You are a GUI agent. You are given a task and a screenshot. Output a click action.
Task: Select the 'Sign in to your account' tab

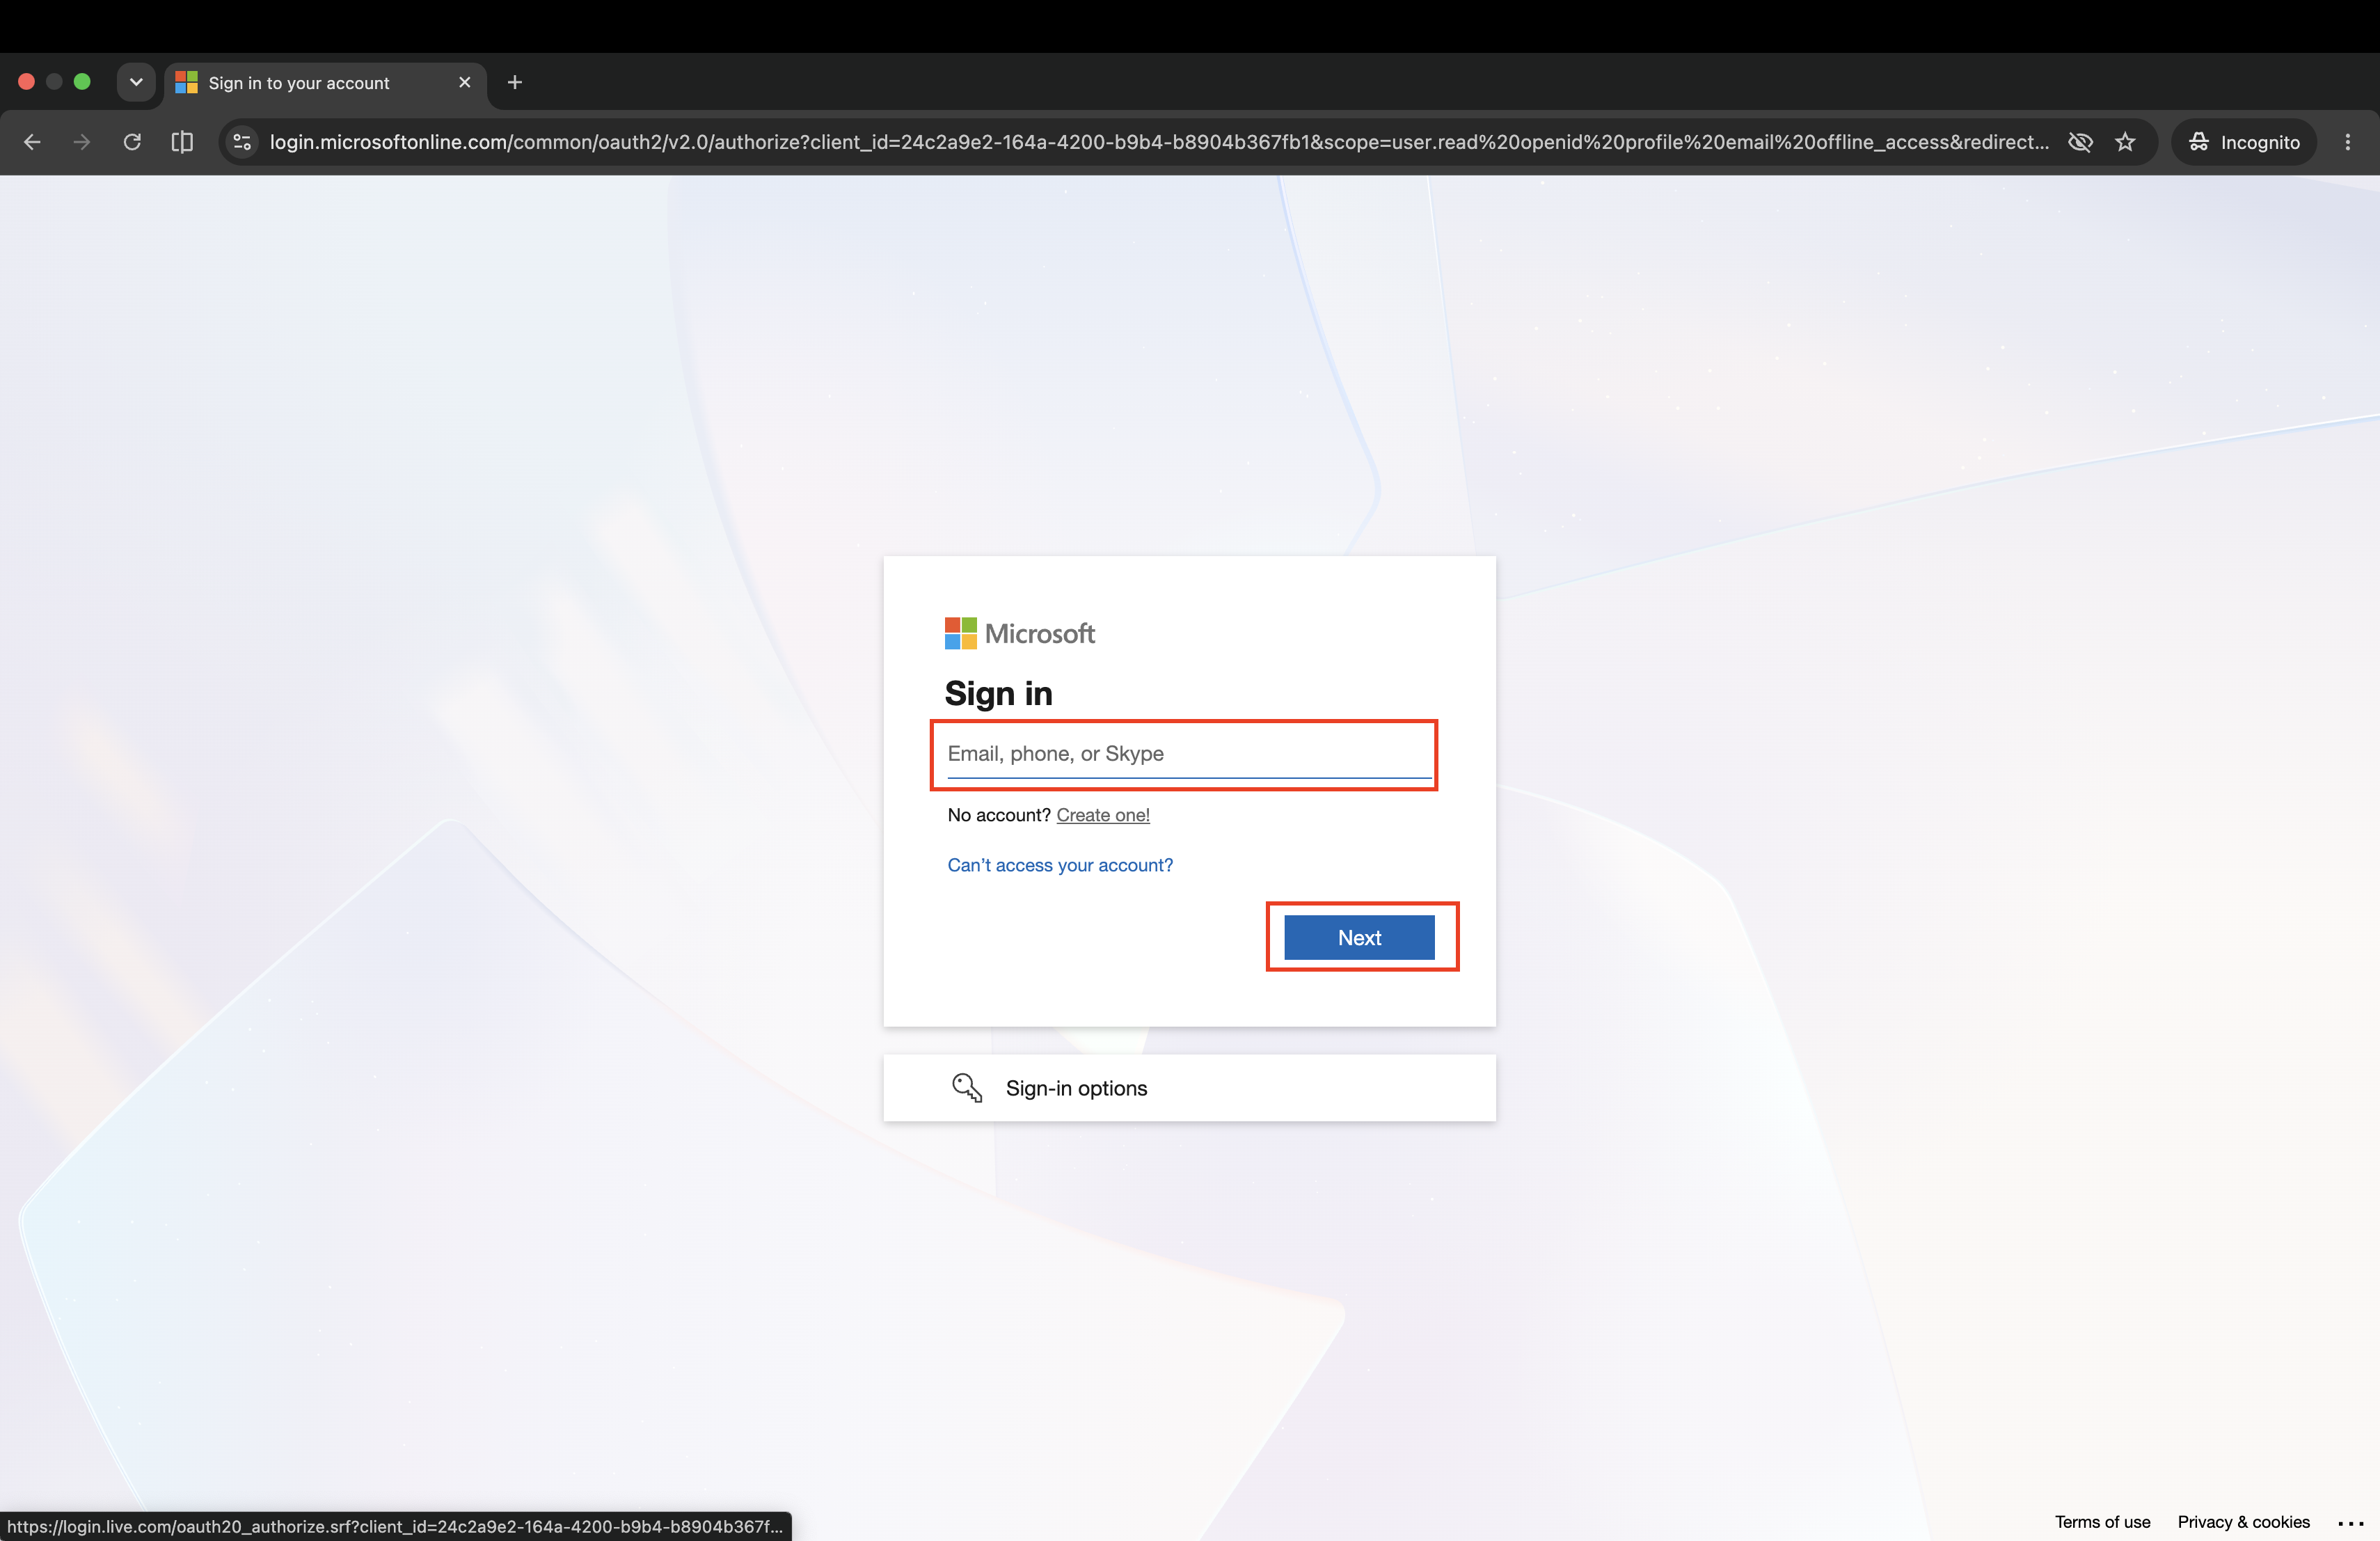click(x=325, y=83)
